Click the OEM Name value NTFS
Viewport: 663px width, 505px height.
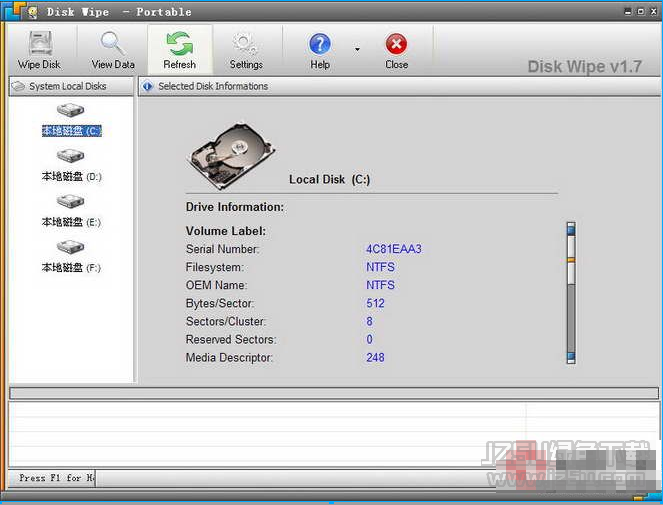[x=380, y=285]
